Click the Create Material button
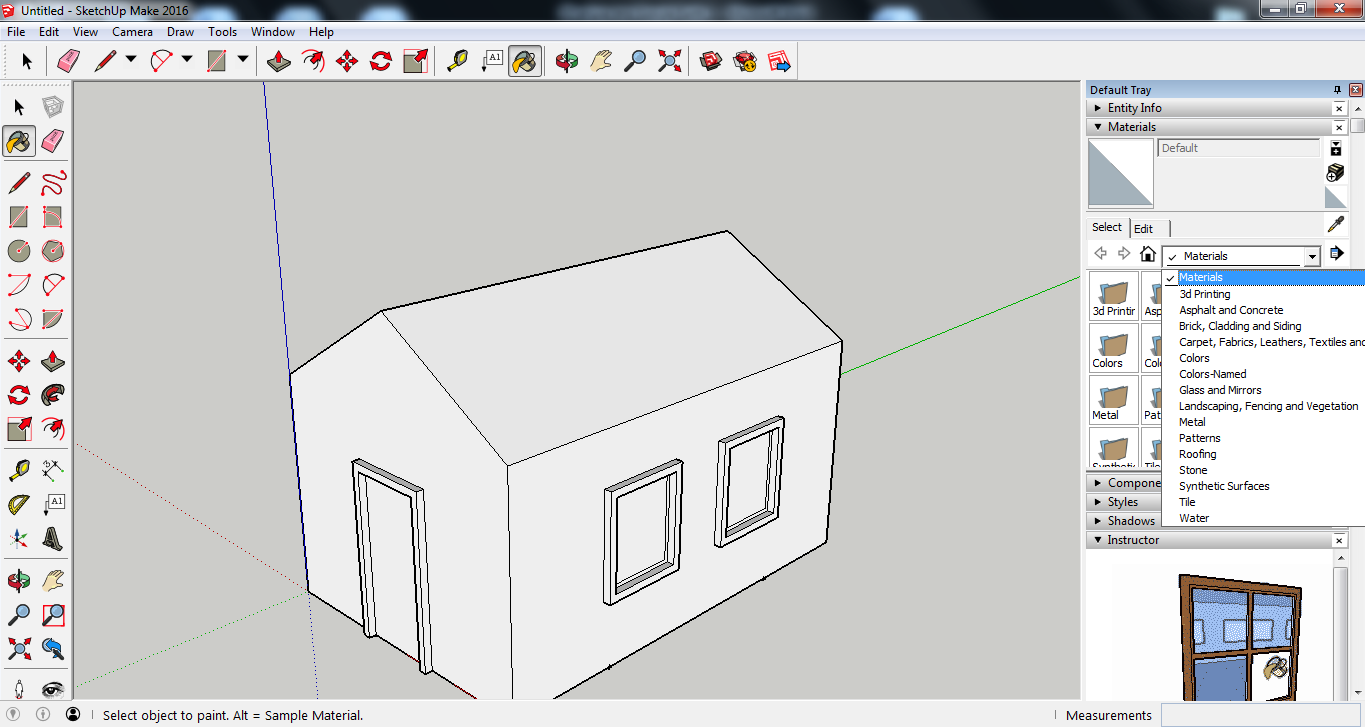The image size is (1365, 727). point(1336,172)
